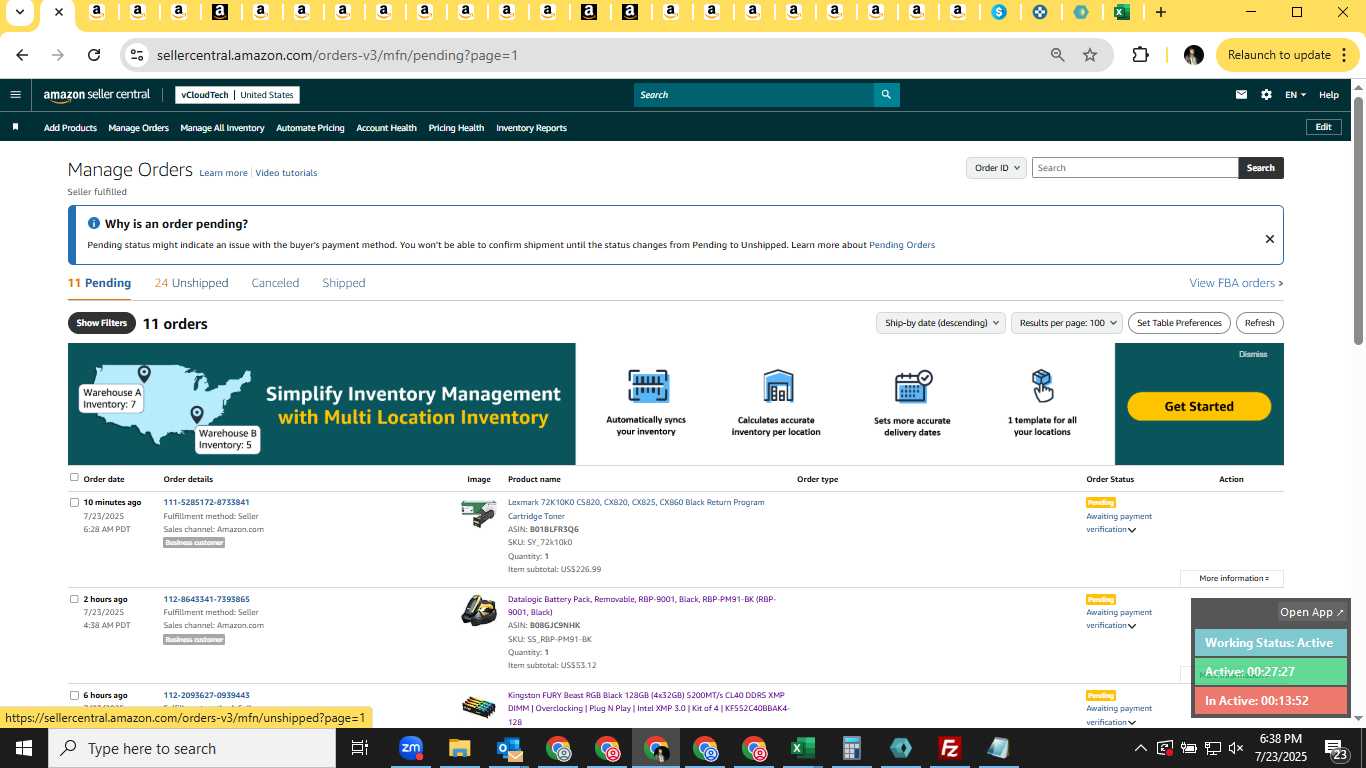Open order link 111-5285172-8733841
The height and width of the screenshot is (768, 1366).
click(x=207, y=502)
